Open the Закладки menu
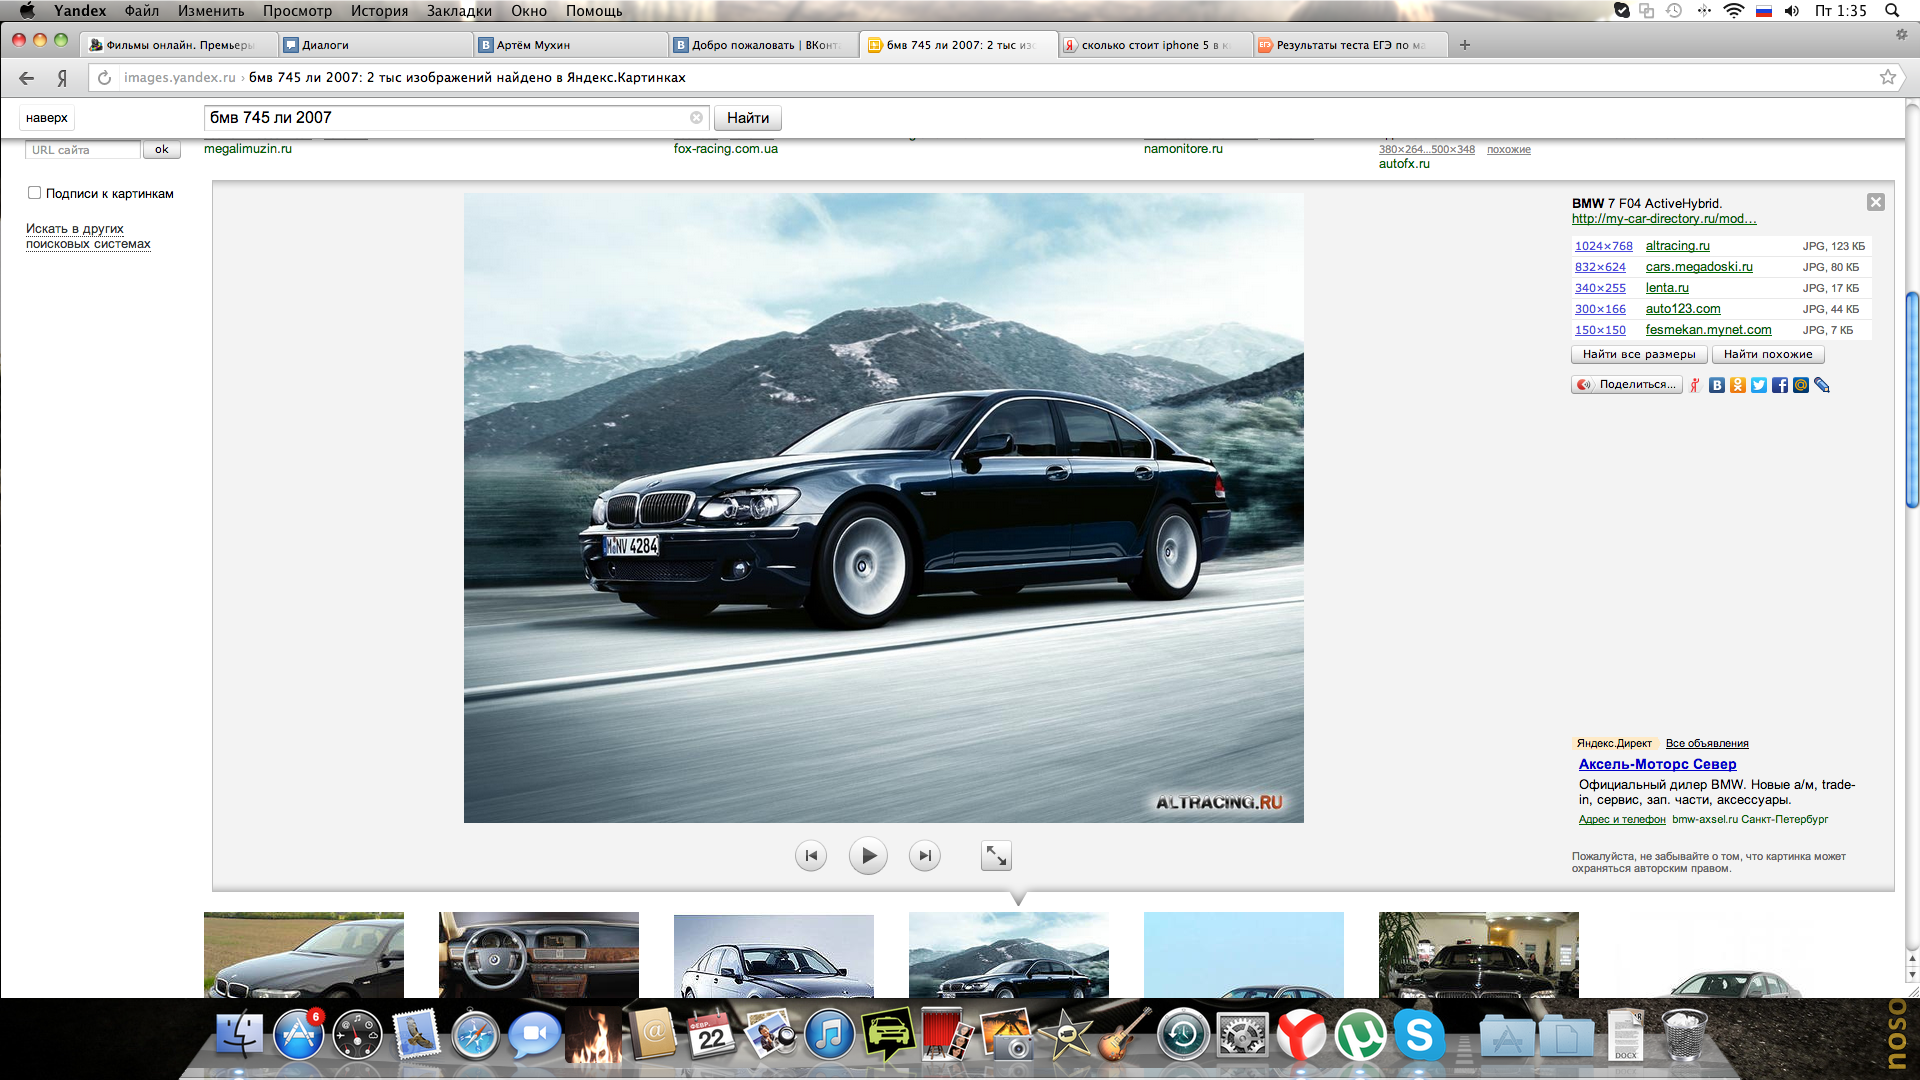 click(459, 11)
